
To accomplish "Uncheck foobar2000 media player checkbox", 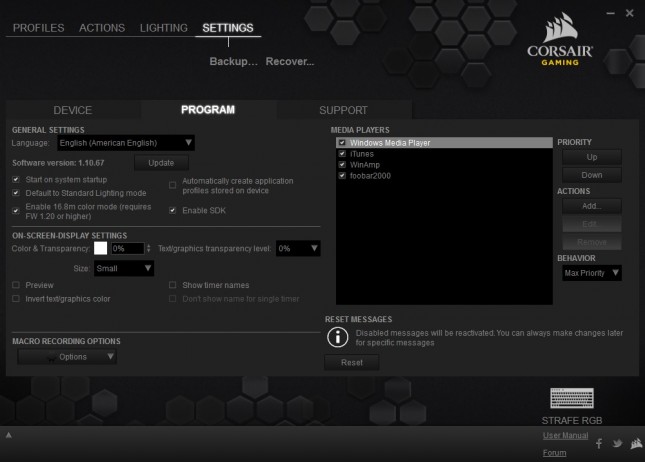I will 342,175.
